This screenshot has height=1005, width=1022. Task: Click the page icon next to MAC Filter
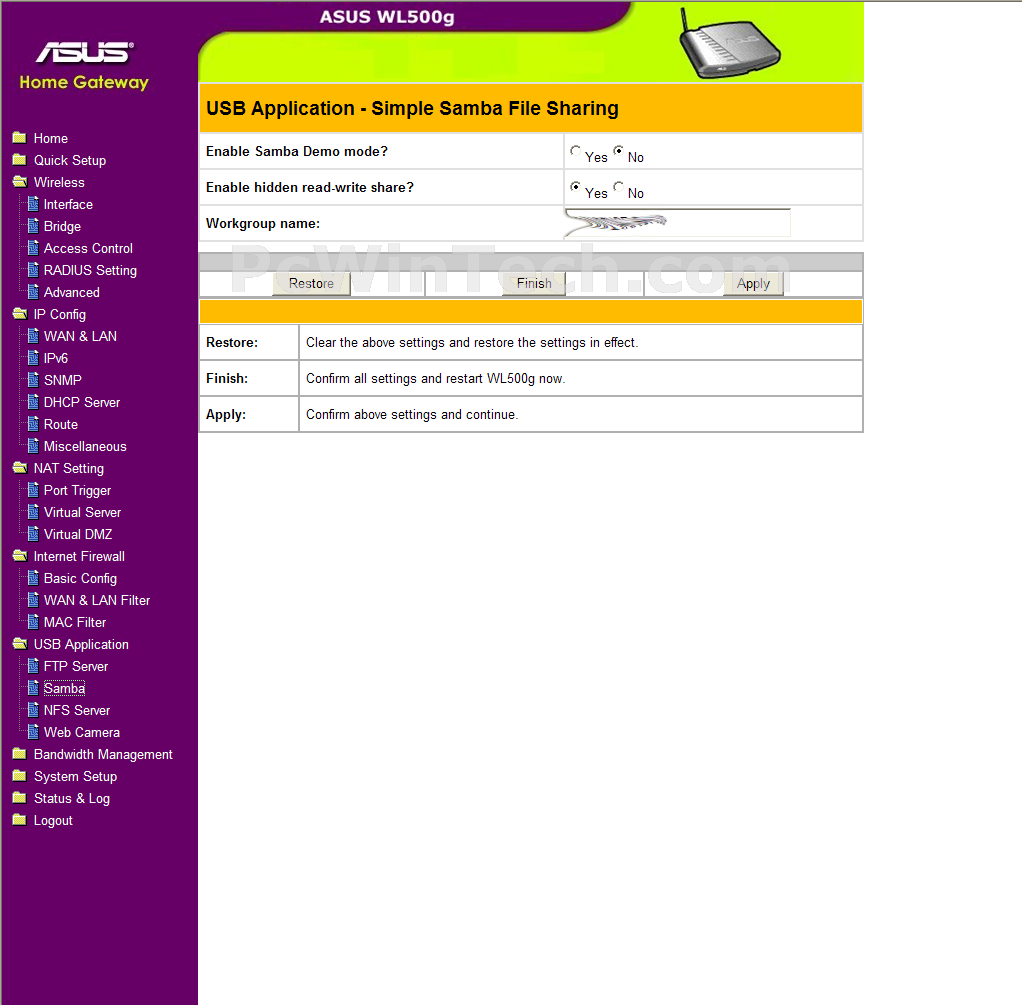(33, 622)
